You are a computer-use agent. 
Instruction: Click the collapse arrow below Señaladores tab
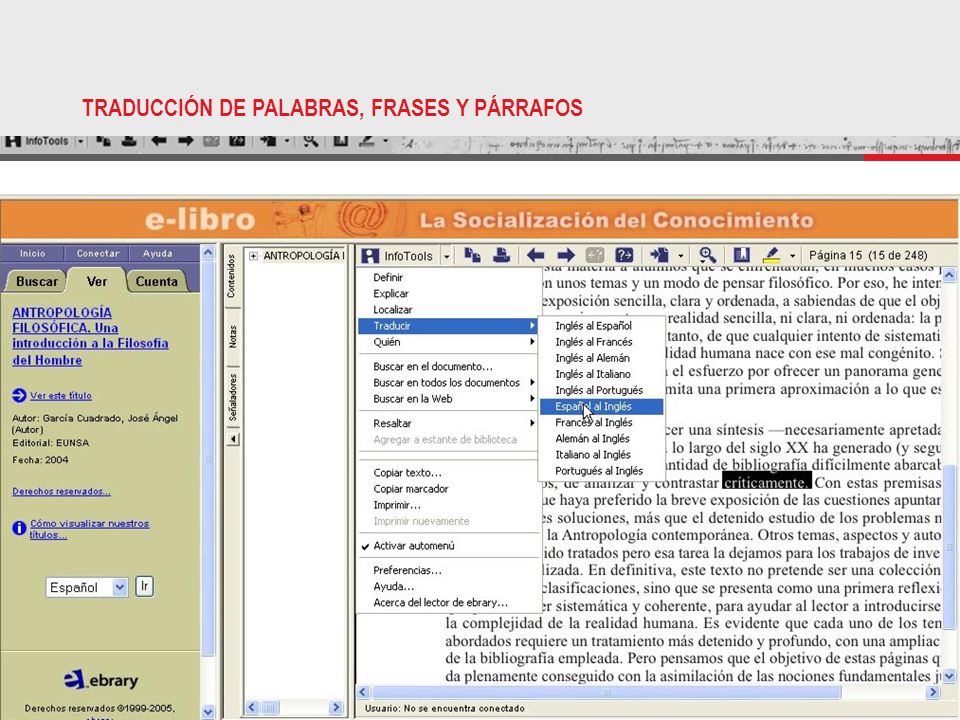tap(233, 439)
